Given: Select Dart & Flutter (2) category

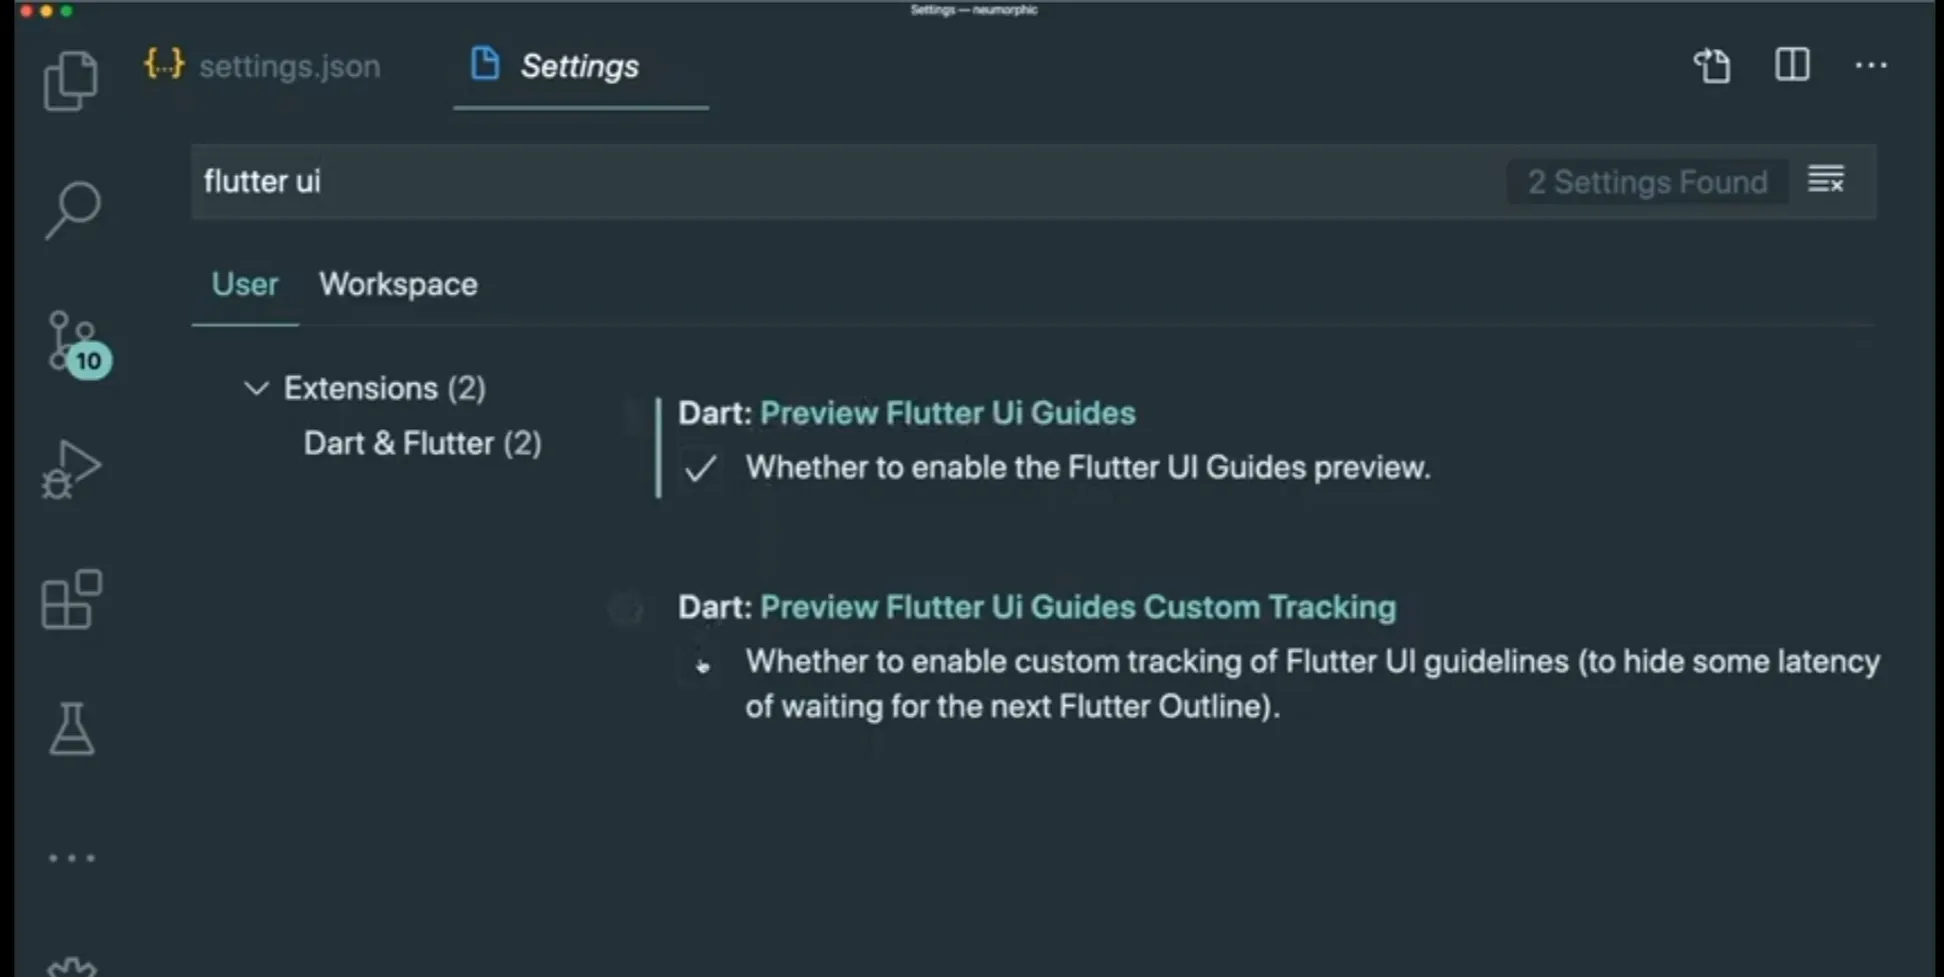Looking at the screenshot, I should pyautogui.click(x=422, y=443).
